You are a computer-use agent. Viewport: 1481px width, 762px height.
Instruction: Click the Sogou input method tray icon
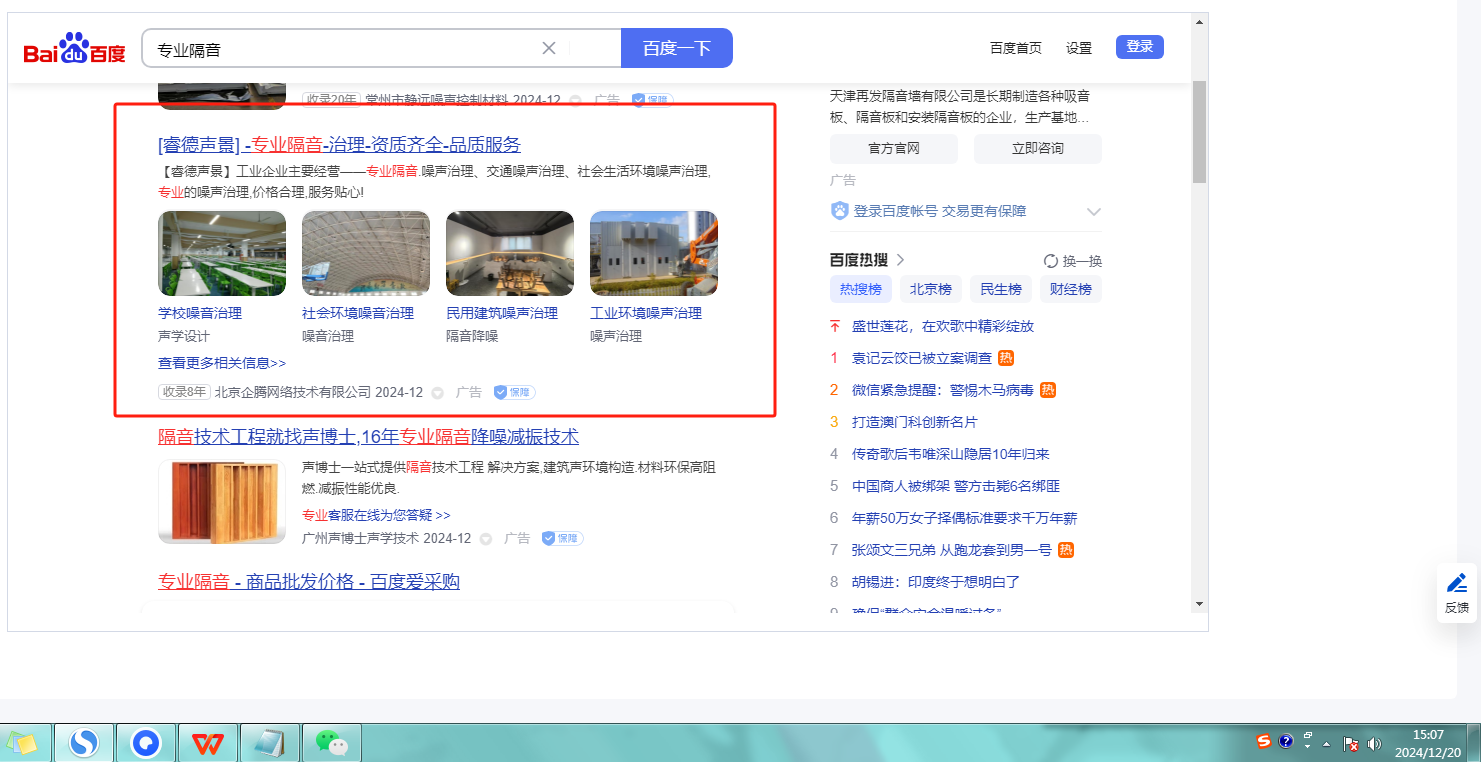1264,741
